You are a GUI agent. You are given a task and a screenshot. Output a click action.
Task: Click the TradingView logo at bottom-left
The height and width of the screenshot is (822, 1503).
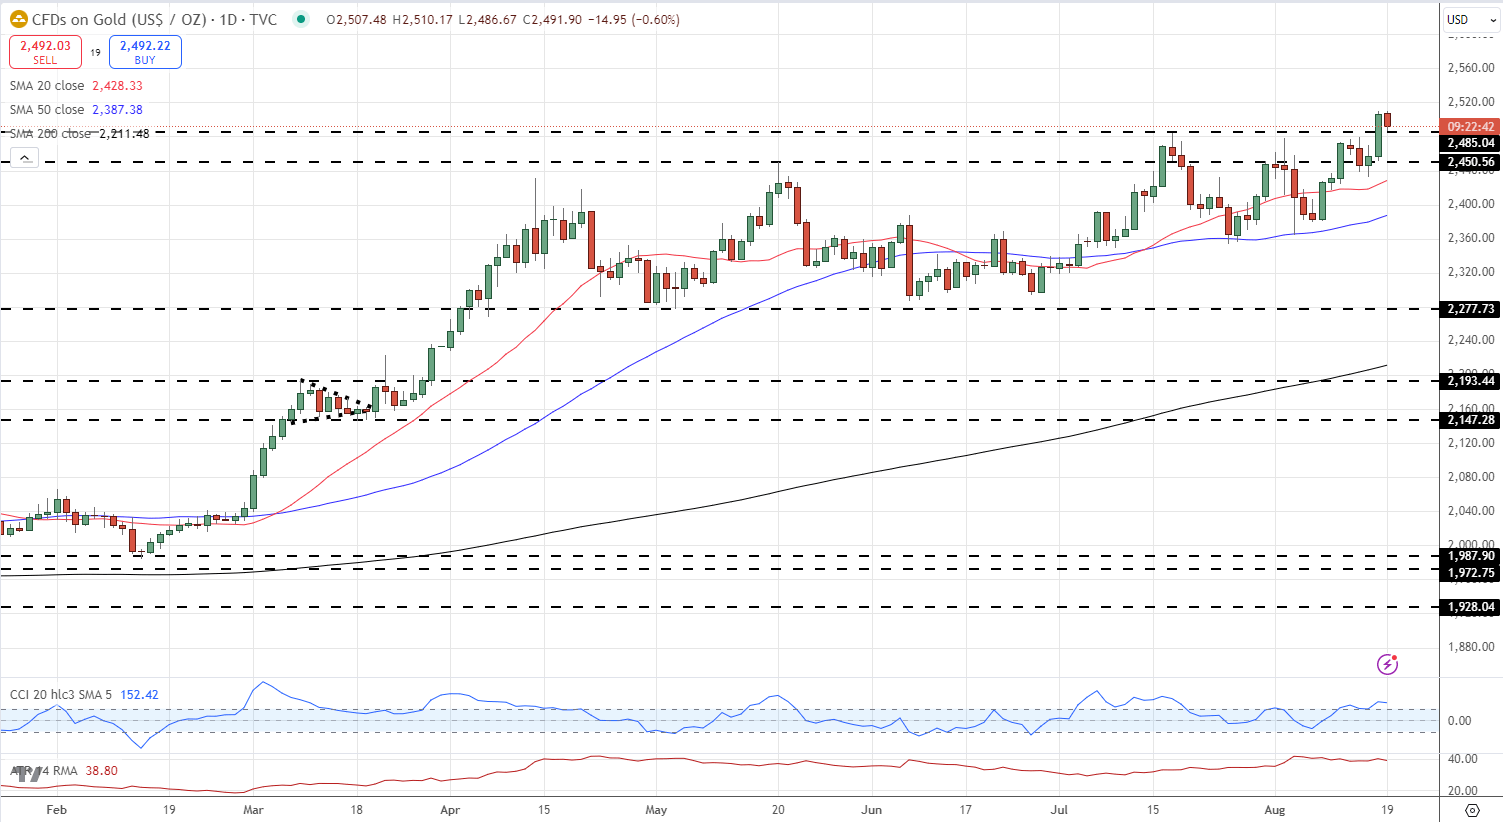click(29, 773)
